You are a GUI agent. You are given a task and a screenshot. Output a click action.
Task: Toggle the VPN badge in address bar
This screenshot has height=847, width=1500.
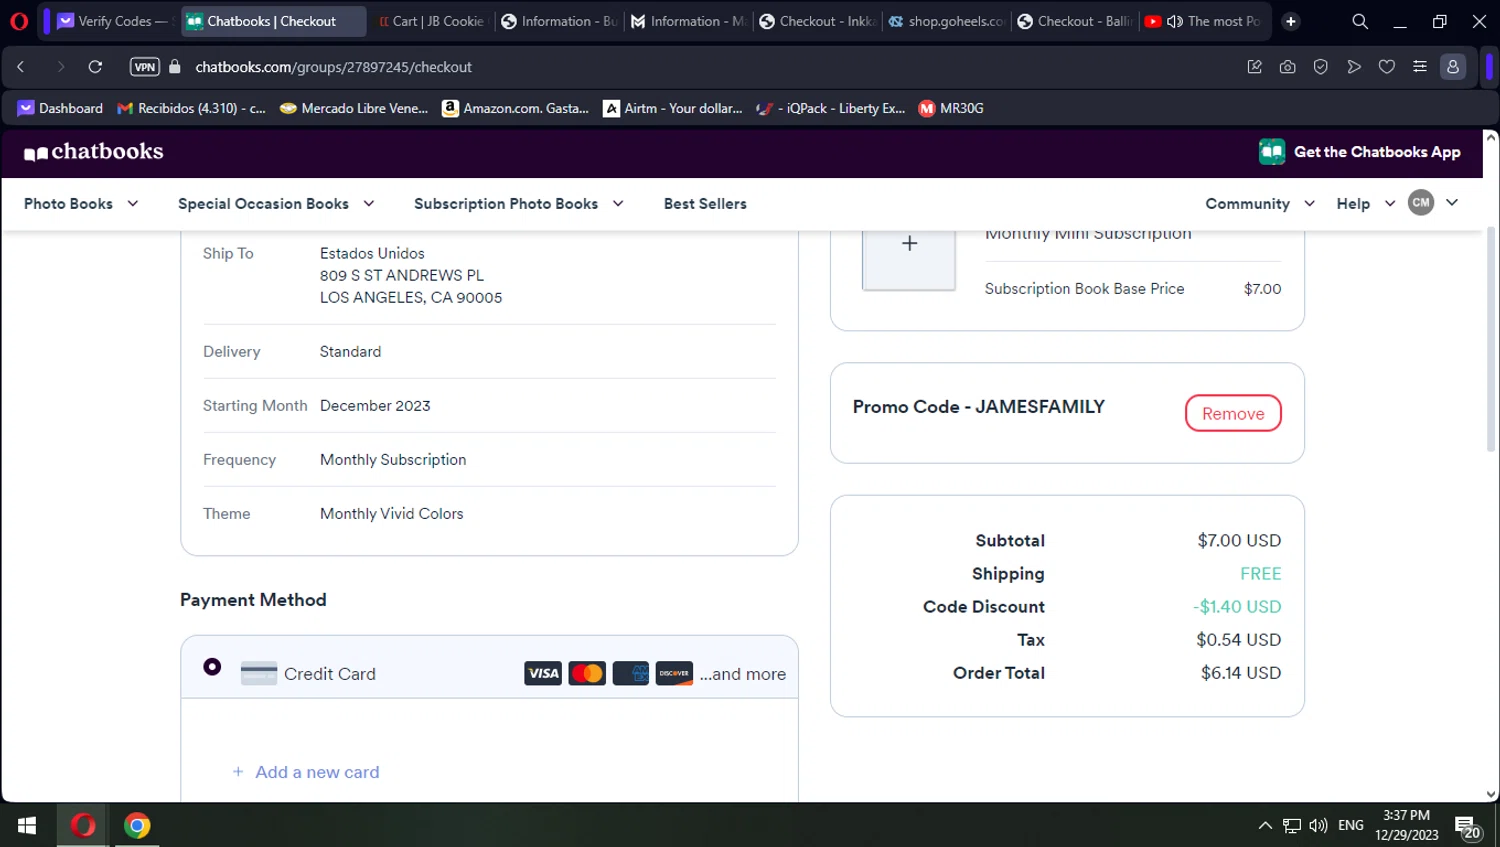point(145,67)
